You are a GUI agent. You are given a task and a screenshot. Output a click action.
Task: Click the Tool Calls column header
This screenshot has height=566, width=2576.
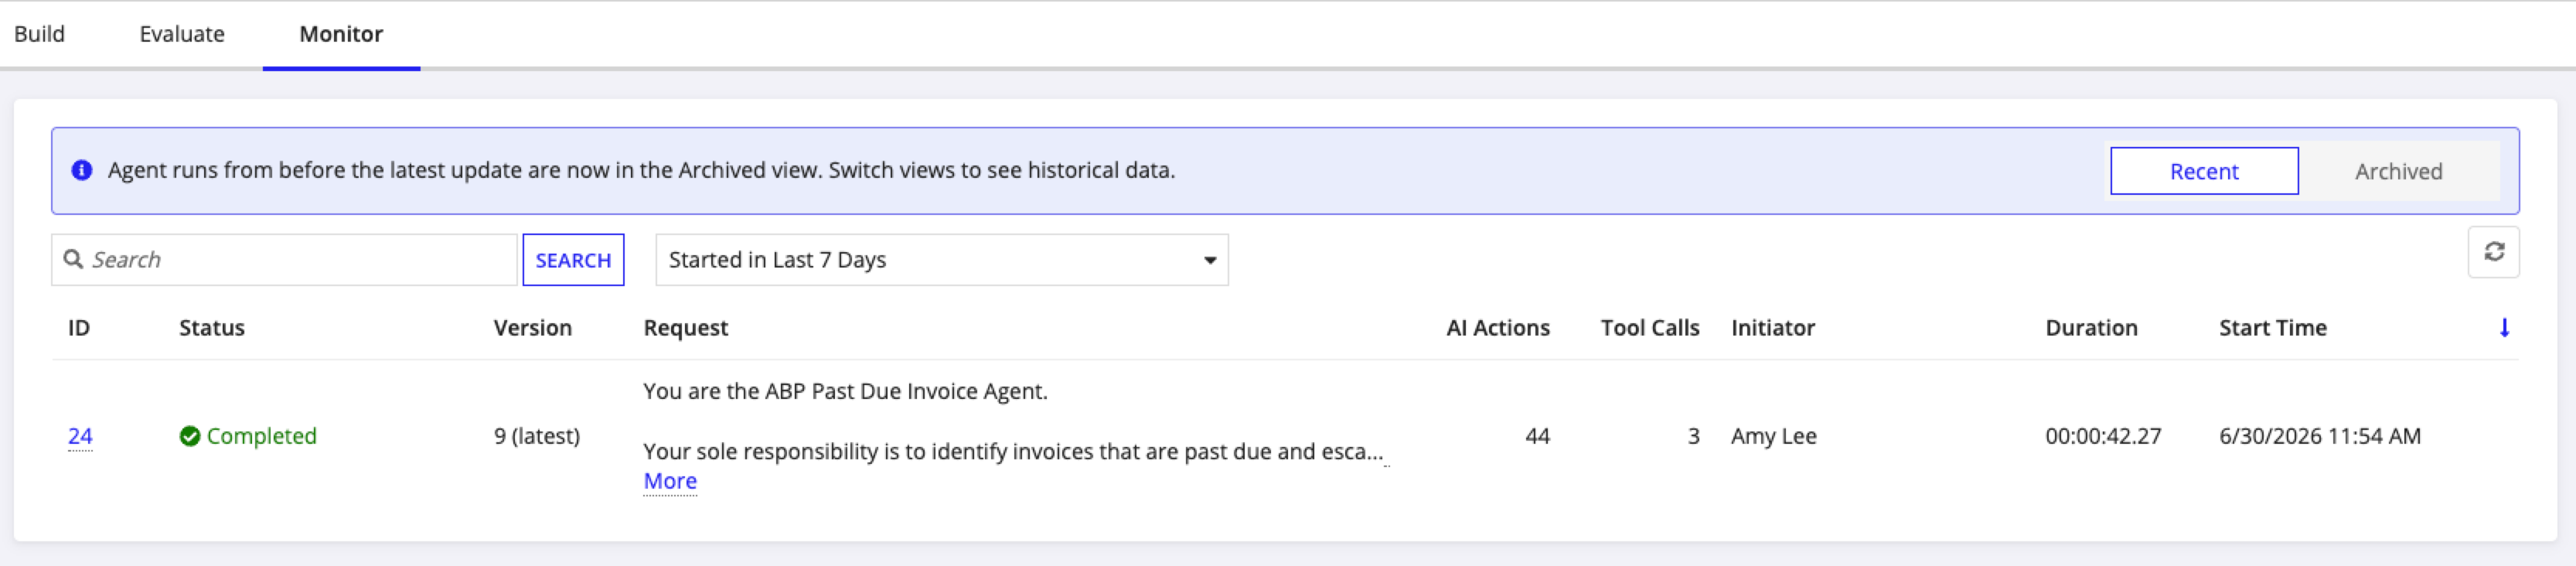[1650, 328]
